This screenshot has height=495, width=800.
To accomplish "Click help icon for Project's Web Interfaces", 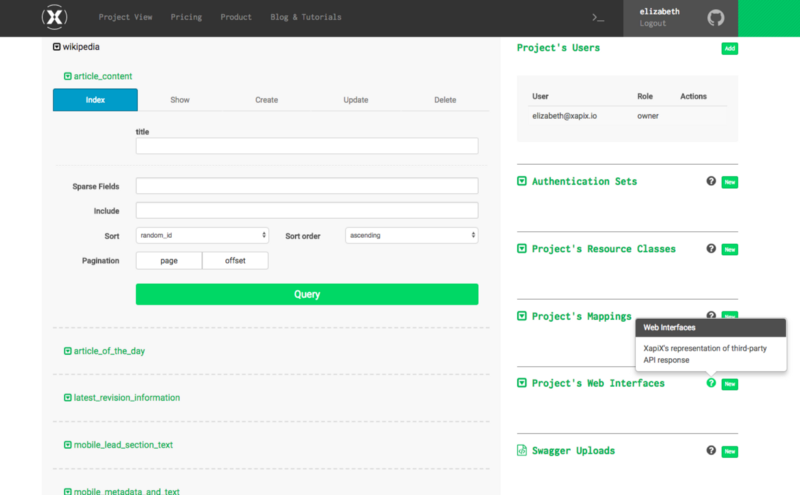I will (x=711, y=383).
